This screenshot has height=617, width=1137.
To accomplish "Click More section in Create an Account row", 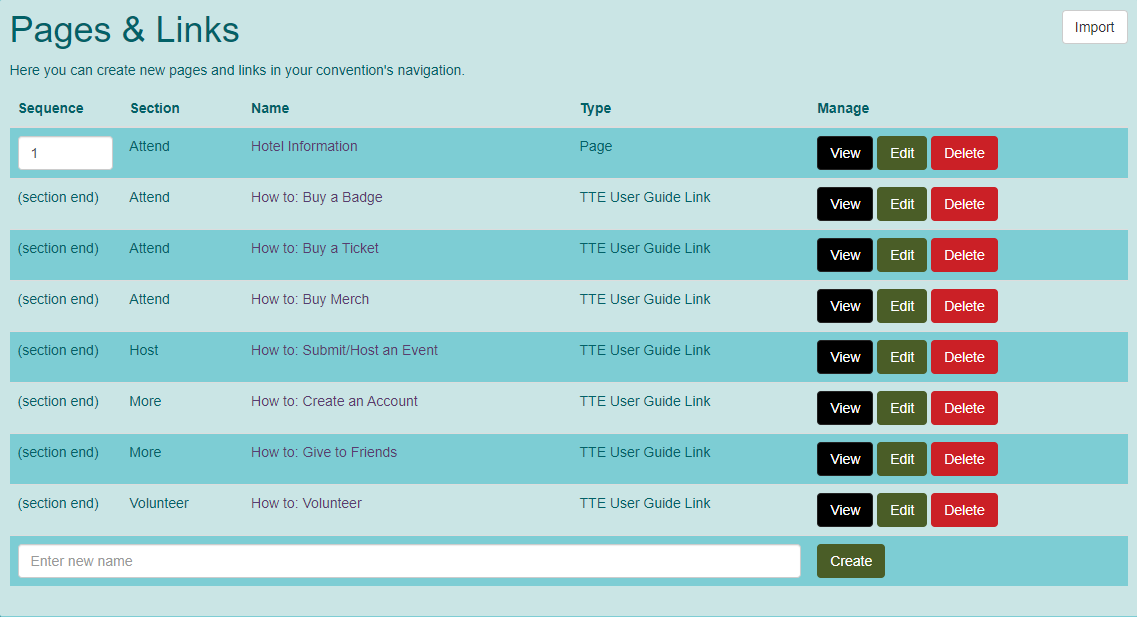I will pos(145,401).
